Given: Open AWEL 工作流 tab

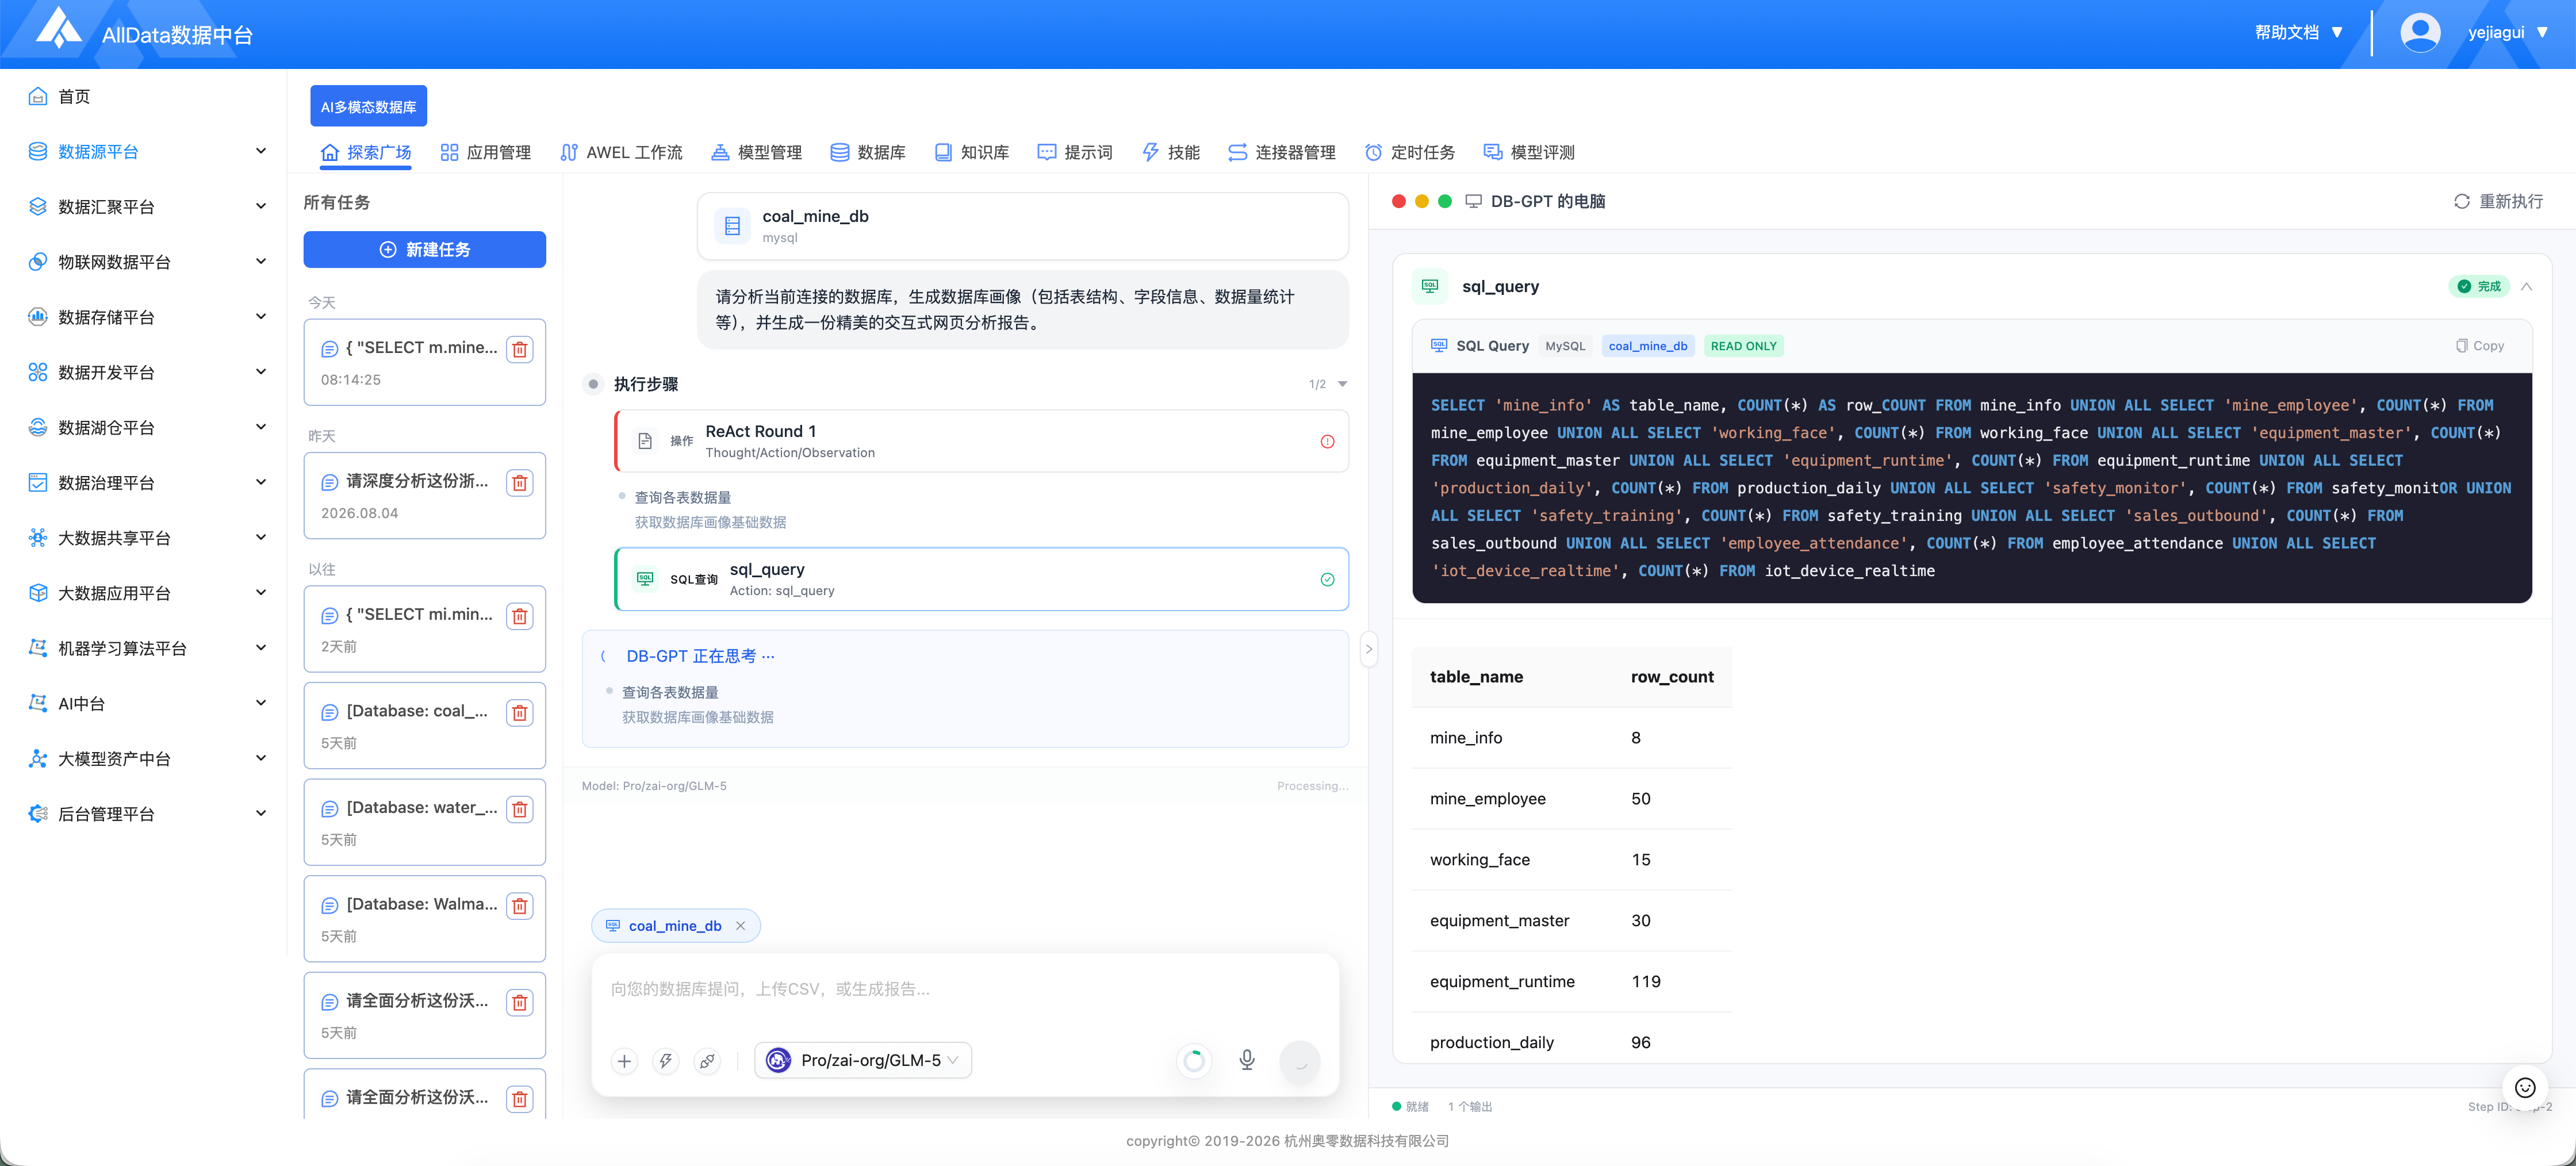Looking at the screenshot, I should tap(621, 152).
